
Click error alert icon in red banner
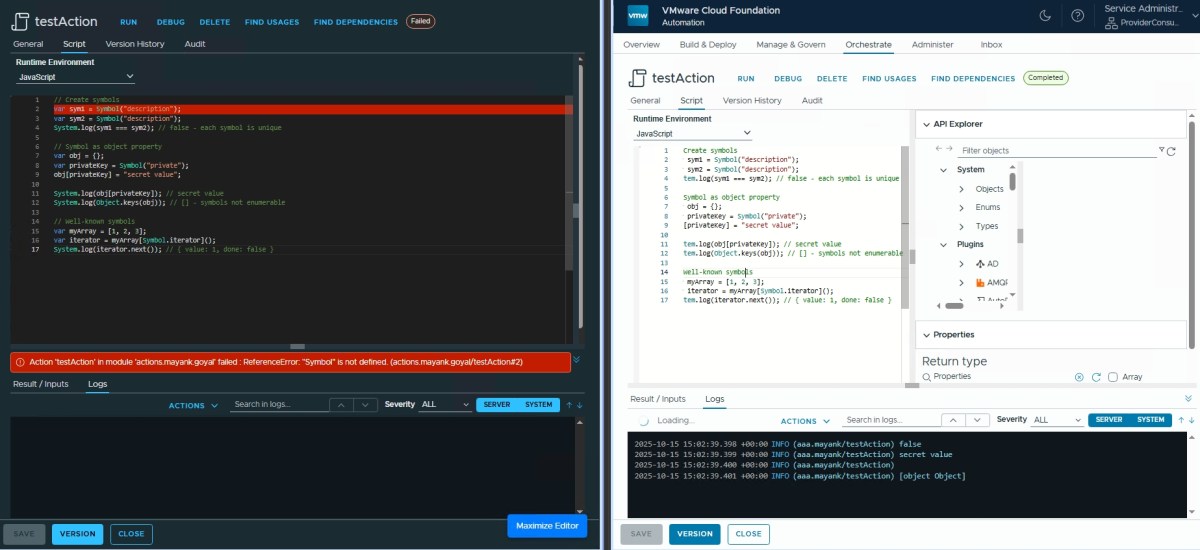20,362
